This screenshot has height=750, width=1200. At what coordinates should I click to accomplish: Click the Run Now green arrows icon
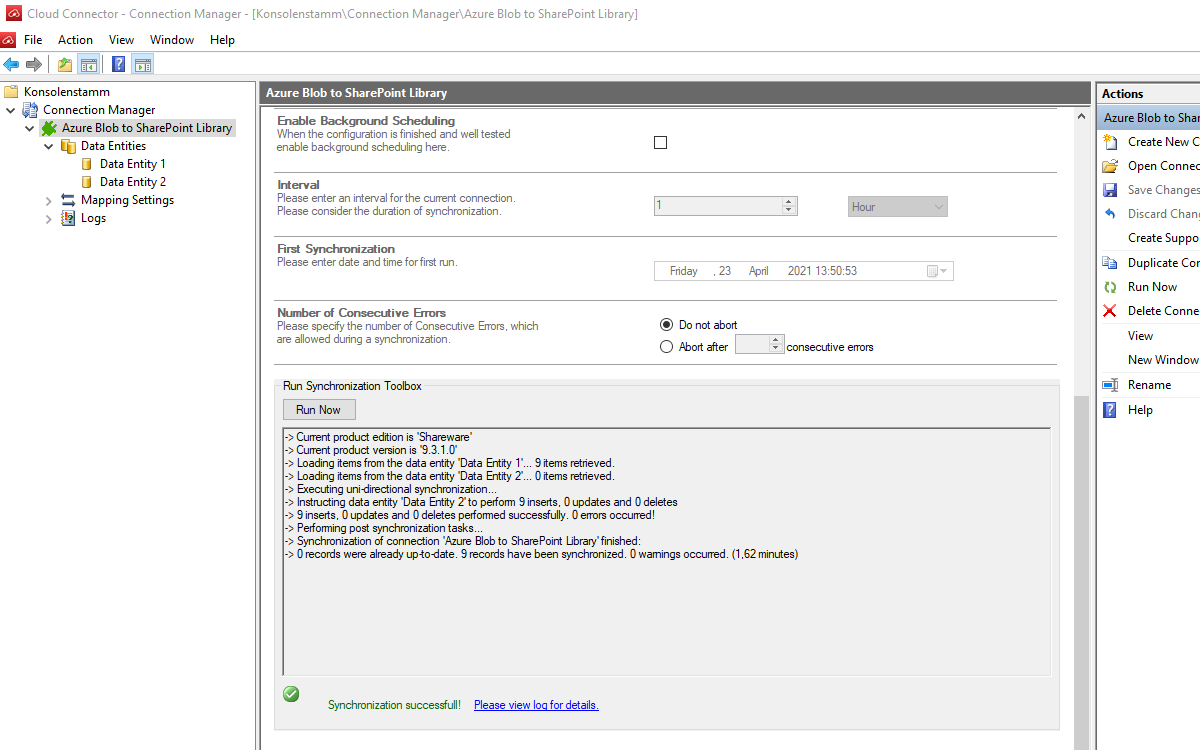(x=1110, y=287)
